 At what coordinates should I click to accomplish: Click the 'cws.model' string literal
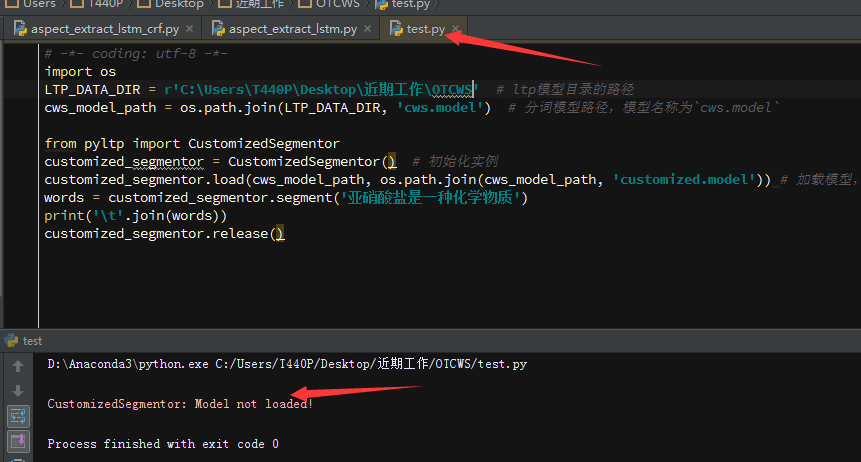(x=440, y=108)
